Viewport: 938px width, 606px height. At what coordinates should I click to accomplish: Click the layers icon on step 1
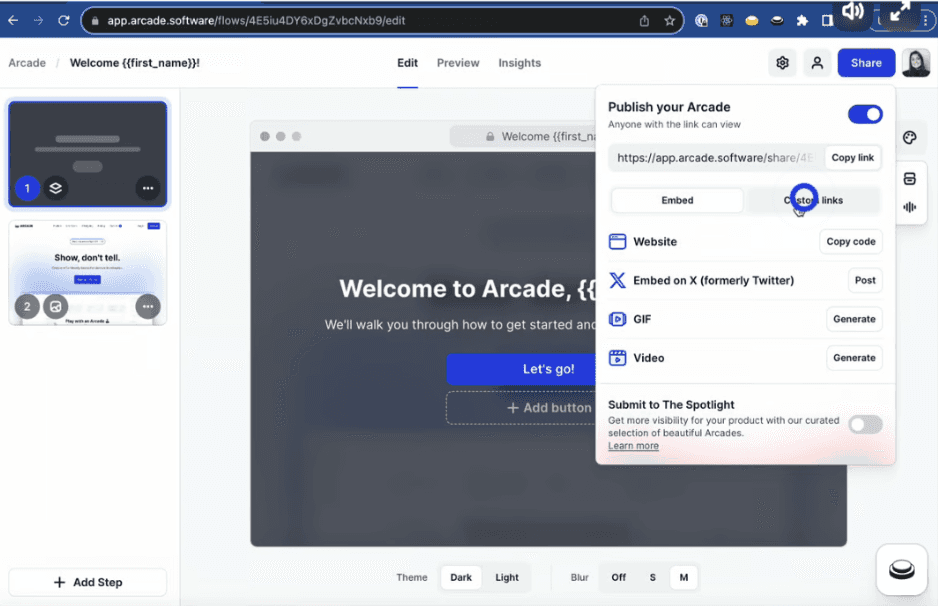click(56, 188)
